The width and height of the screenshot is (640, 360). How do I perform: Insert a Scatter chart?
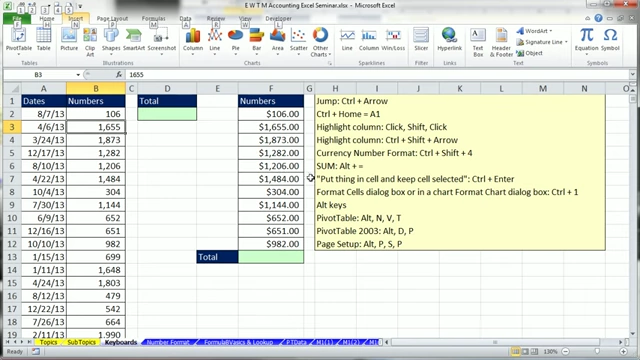299,41
